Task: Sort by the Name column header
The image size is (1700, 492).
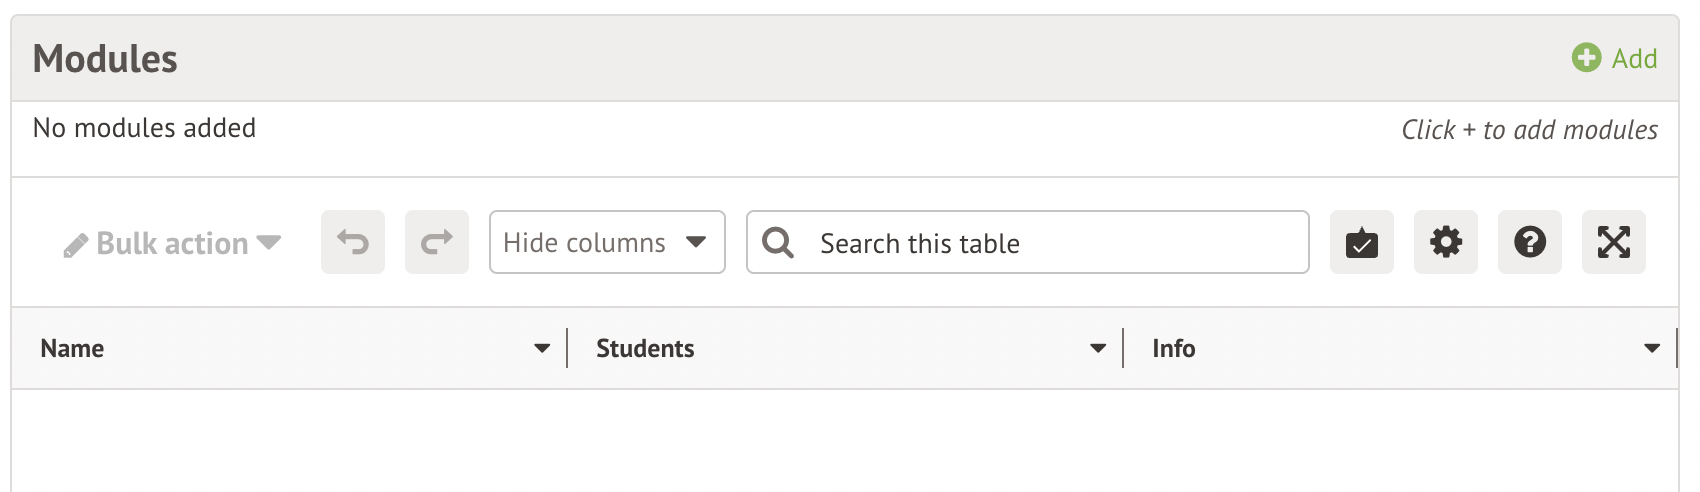Action: click(x=72, y=349)
